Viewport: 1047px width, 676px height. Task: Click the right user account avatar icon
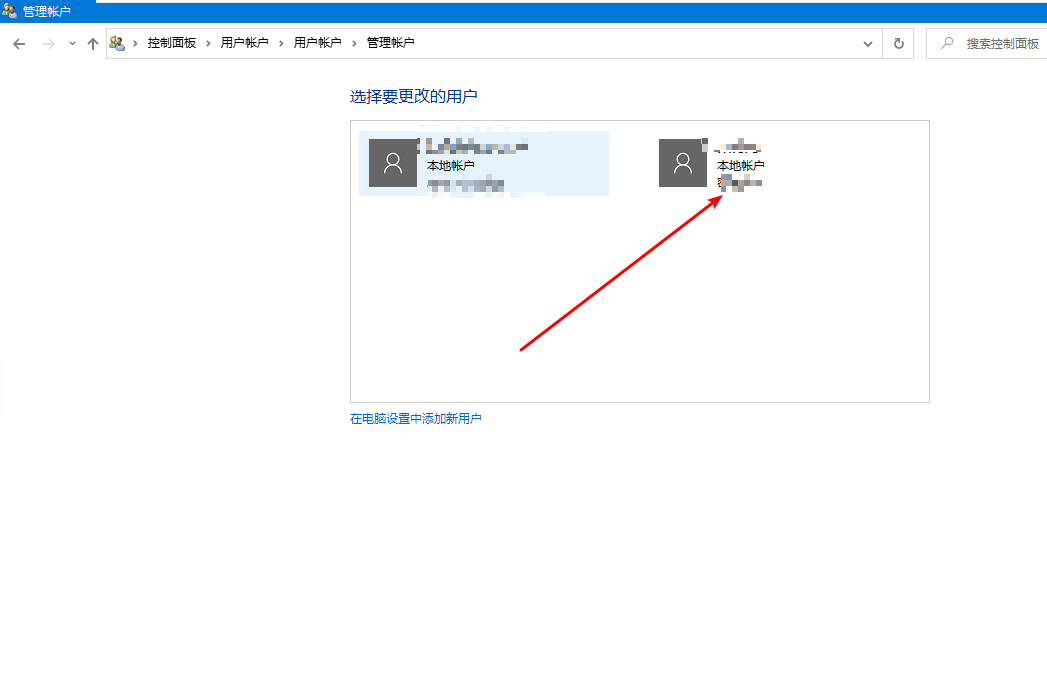[x=683, y=163]
